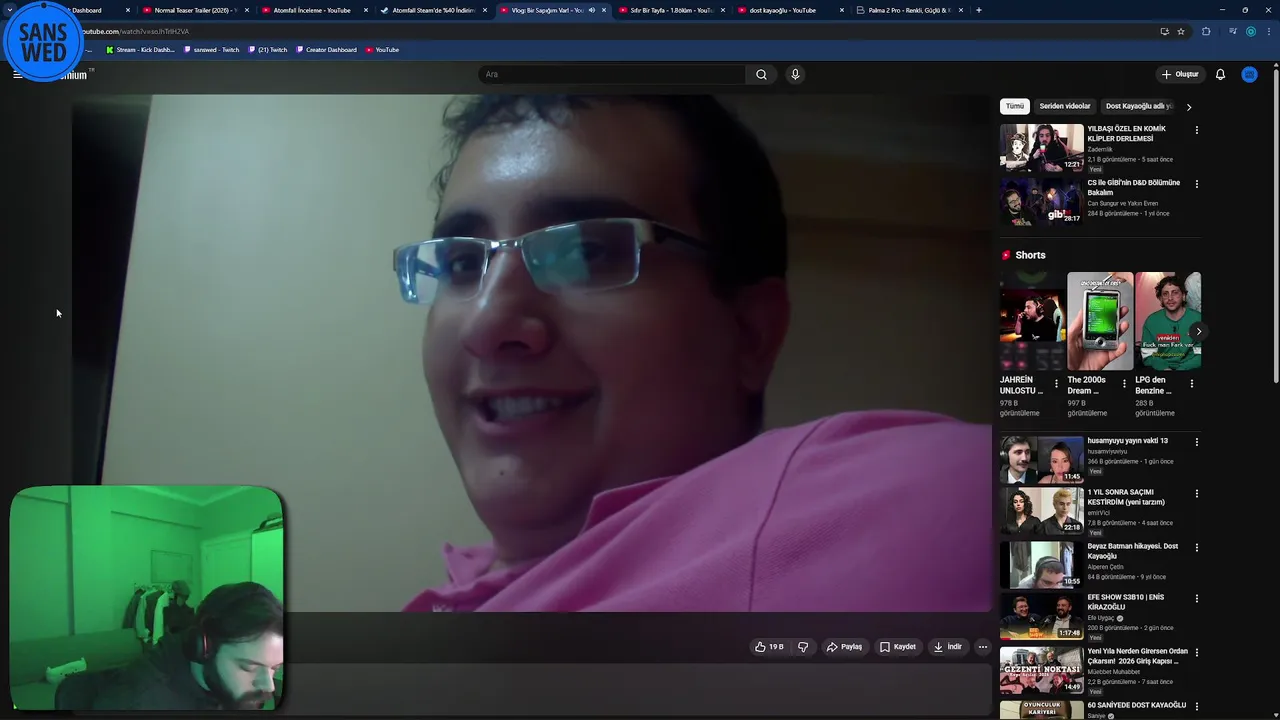Start voice search with the microphone icon
Screen dimensions: 1280x720
click(795, 74)
